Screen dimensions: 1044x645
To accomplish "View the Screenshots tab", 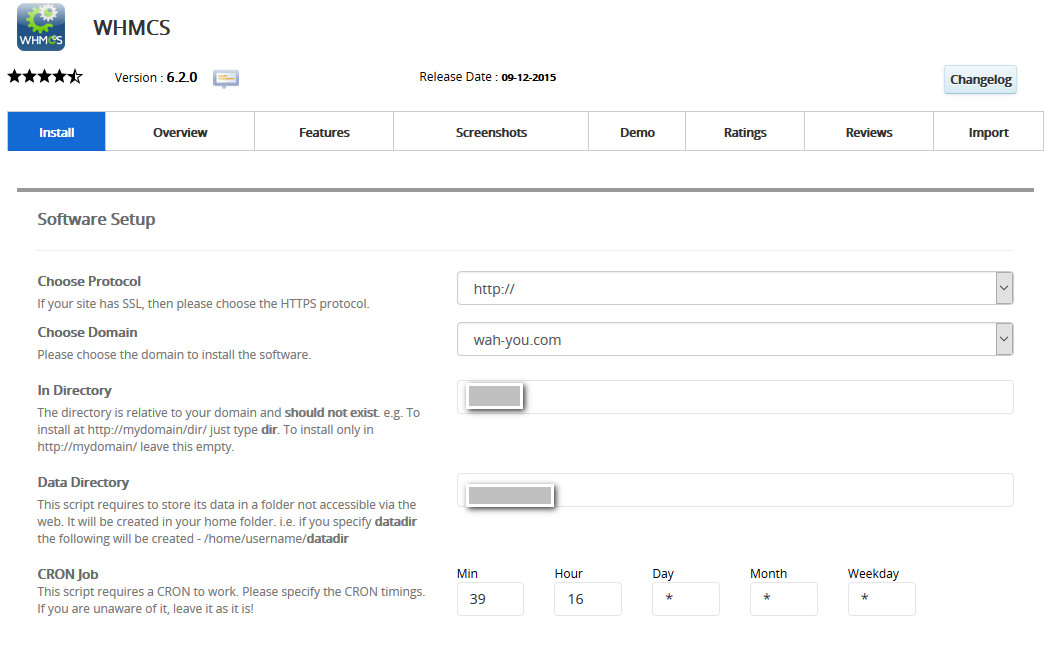I will coord(491,132).
